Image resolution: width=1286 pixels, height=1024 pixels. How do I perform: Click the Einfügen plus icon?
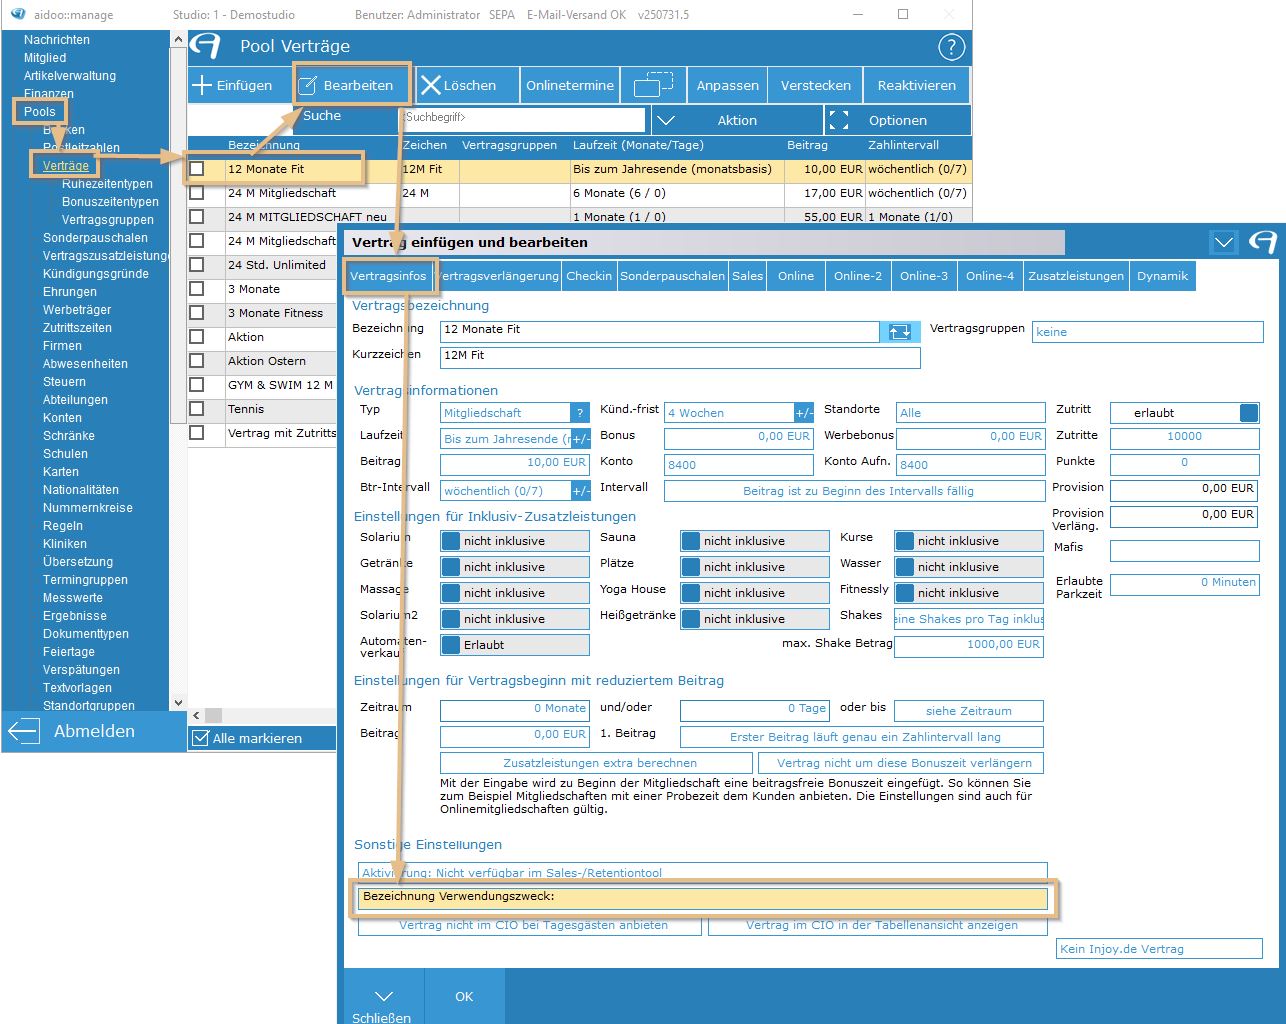pyautogui.click(x=202, y=85)
